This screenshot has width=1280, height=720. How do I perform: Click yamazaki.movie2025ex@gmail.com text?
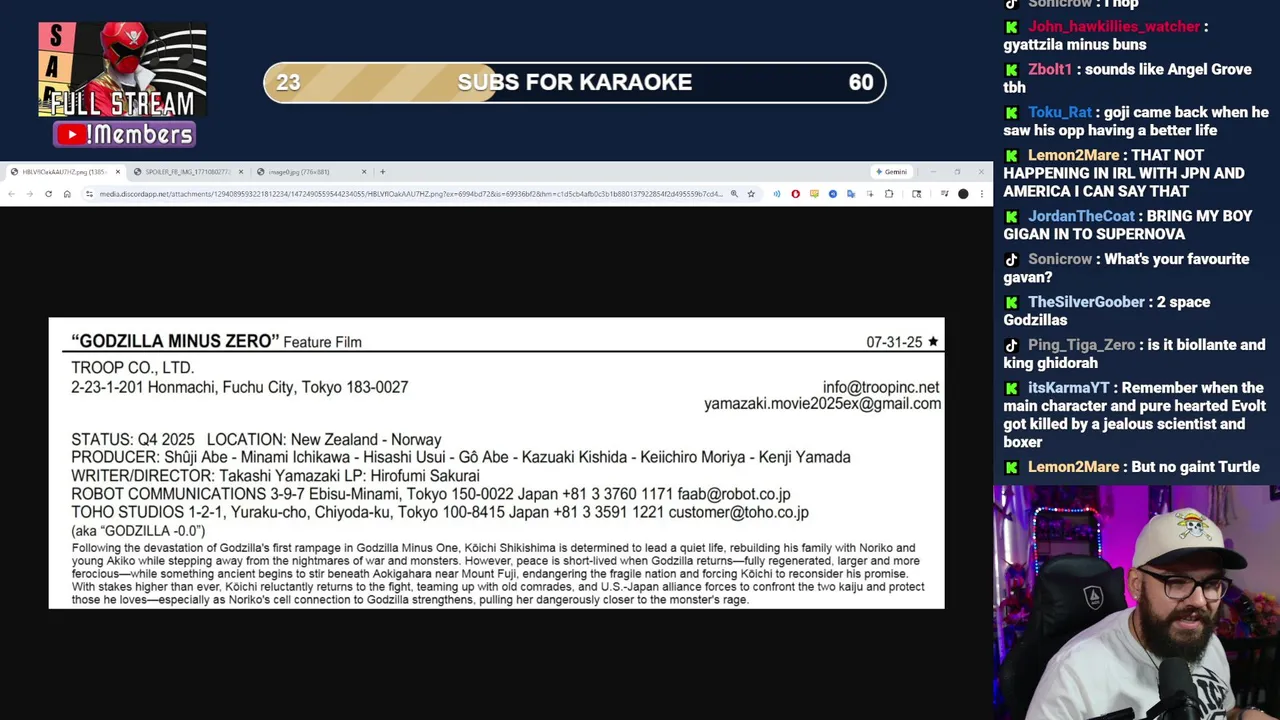pyautogui.click(x=822, y=404)
